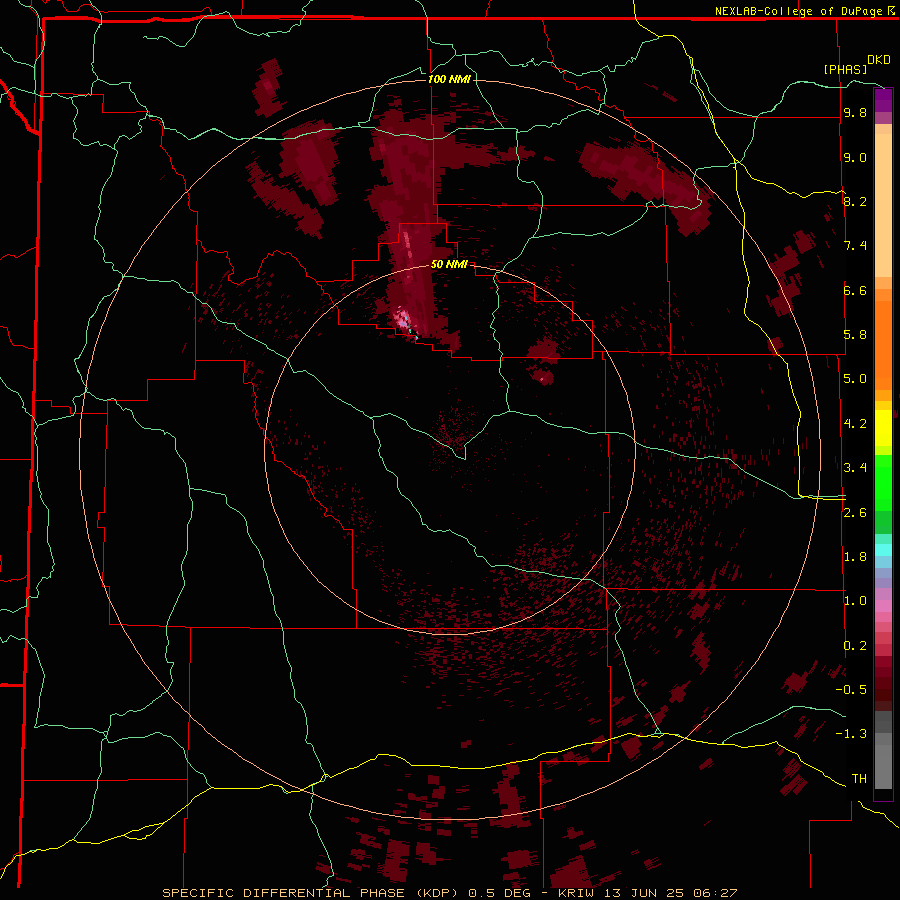900x900 pixels.
Task: Click the TH threshold label
Action: [x=859, y=779]
